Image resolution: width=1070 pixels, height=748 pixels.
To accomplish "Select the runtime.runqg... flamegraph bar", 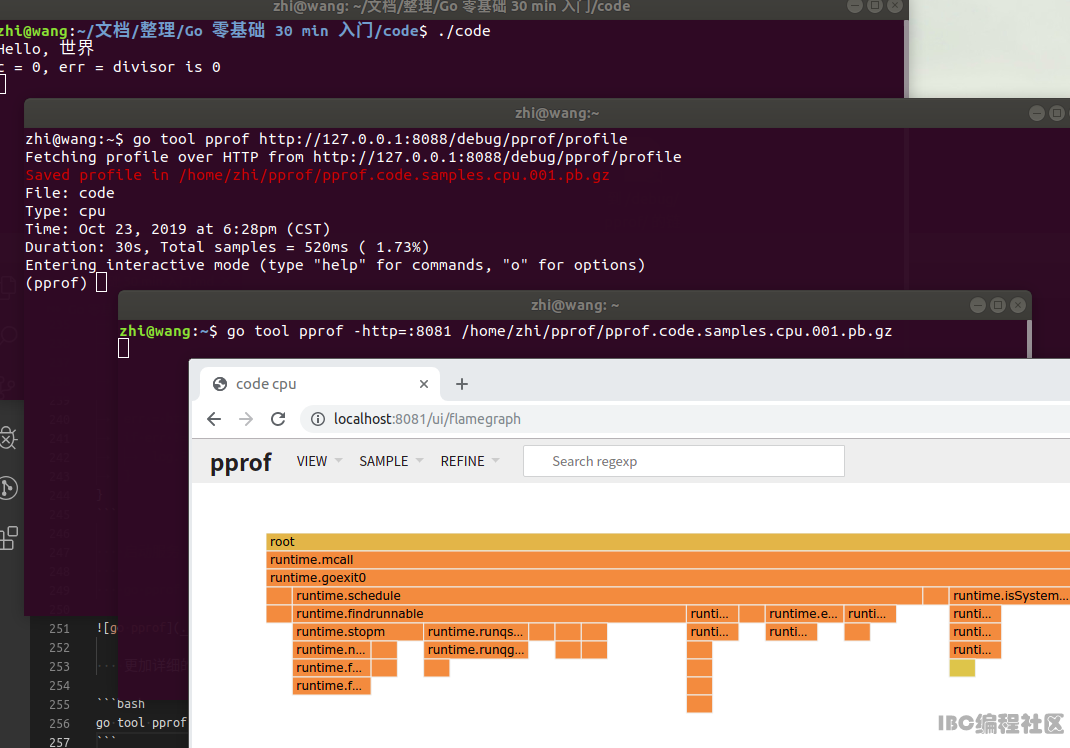I will coord(476,650).
